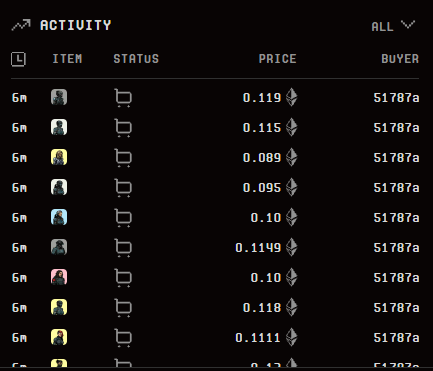433x371 pixels.
Task: Open buyer 51787a in the 0.119 row
Action: [x=396, y=98]
